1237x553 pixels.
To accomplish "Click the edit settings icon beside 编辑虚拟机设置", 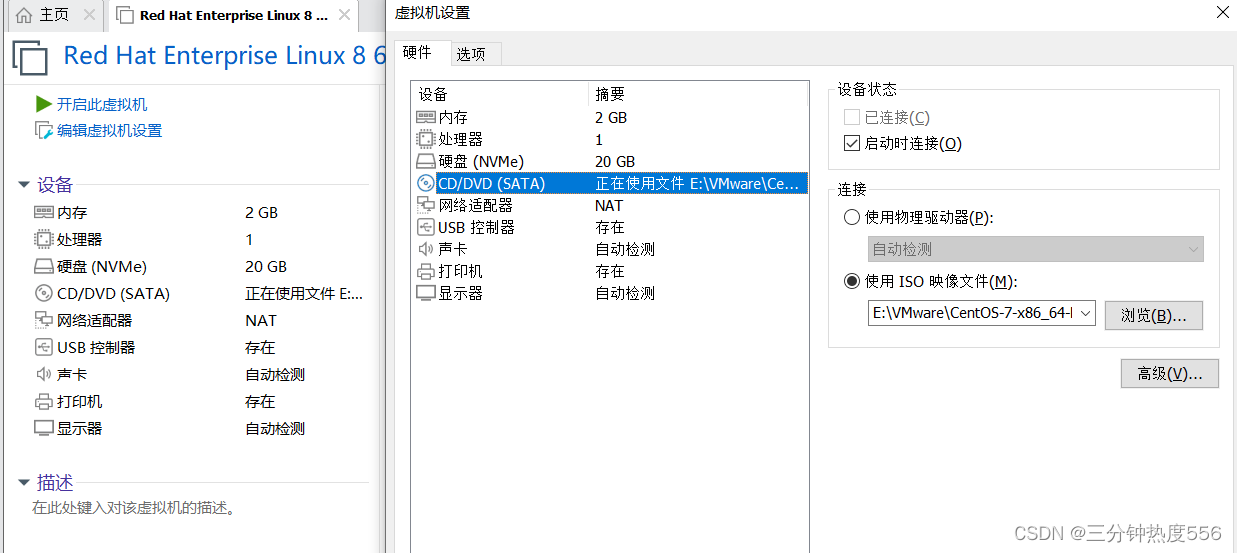I will pos(44,130).
